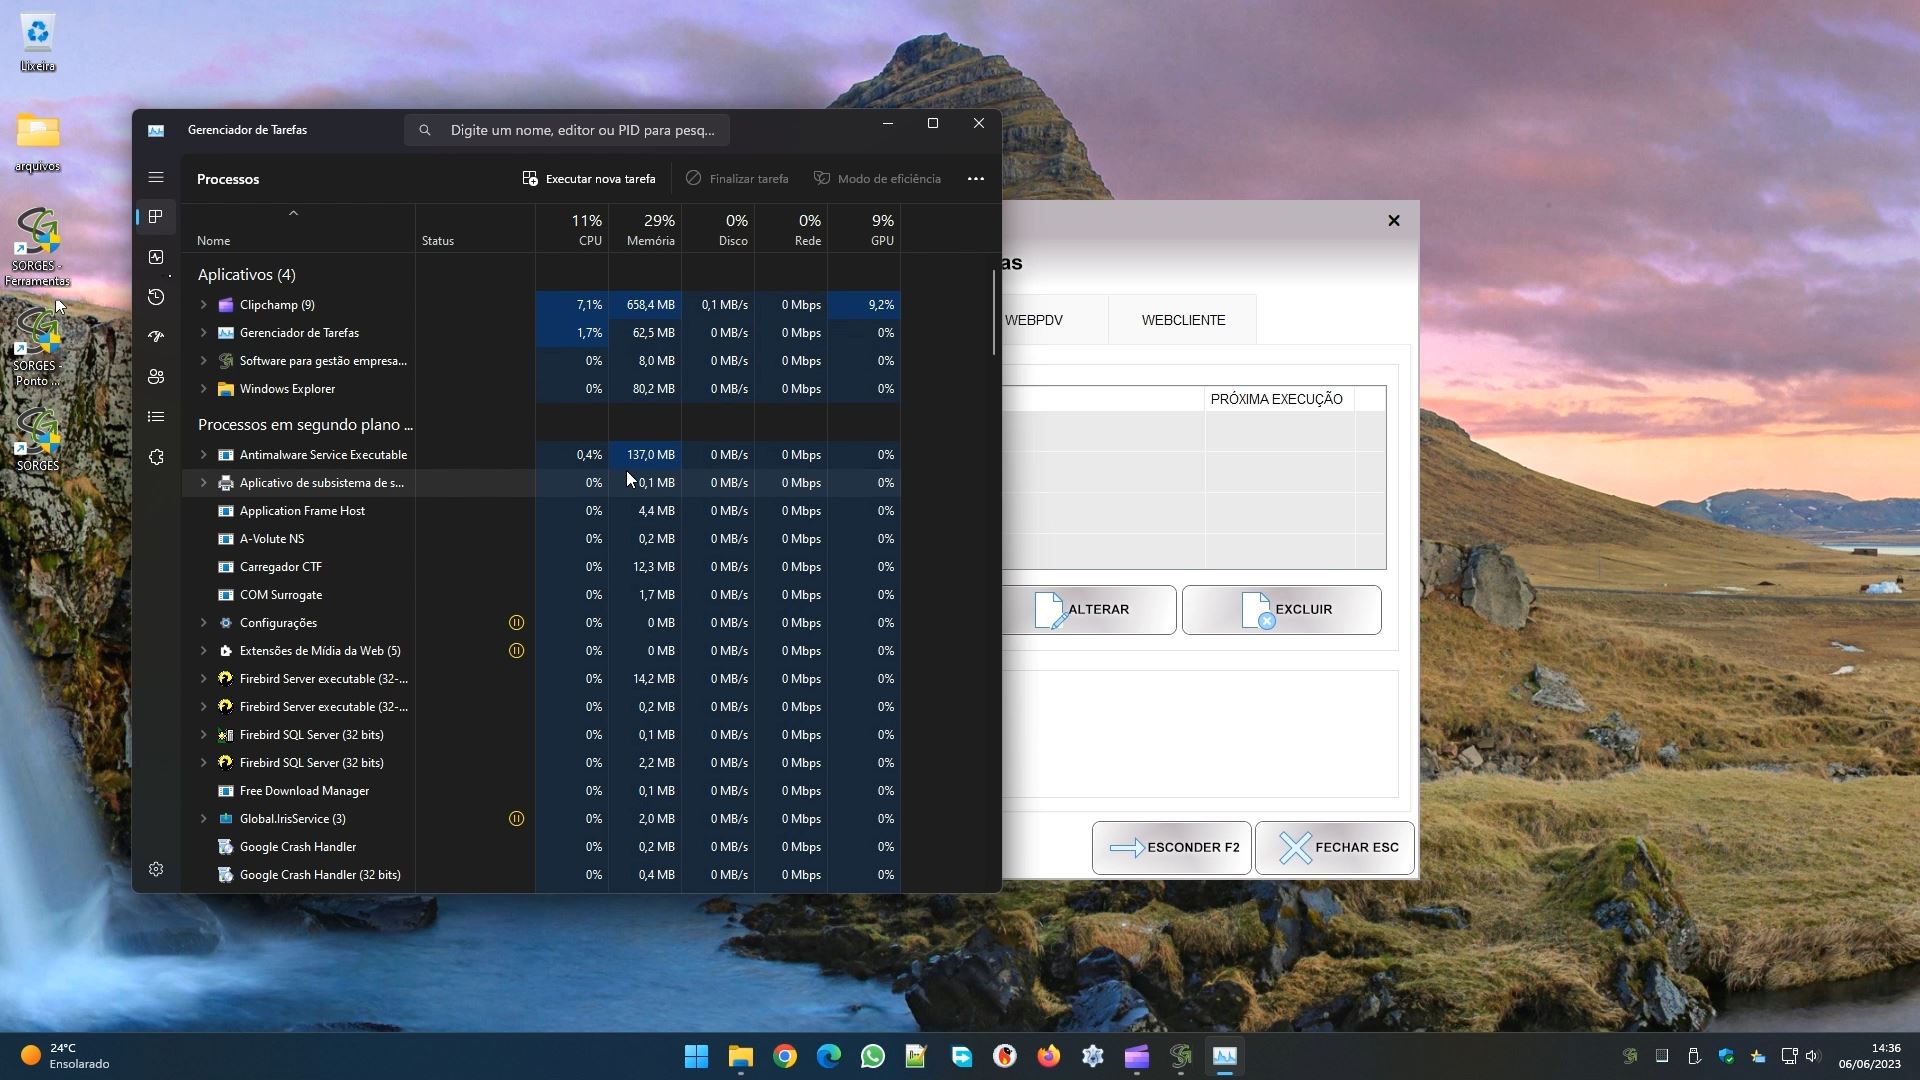This screenshot has height=1080, width=1920.
Task: Click the process list vertical scrollbar
Action: (x=994, y=312)
